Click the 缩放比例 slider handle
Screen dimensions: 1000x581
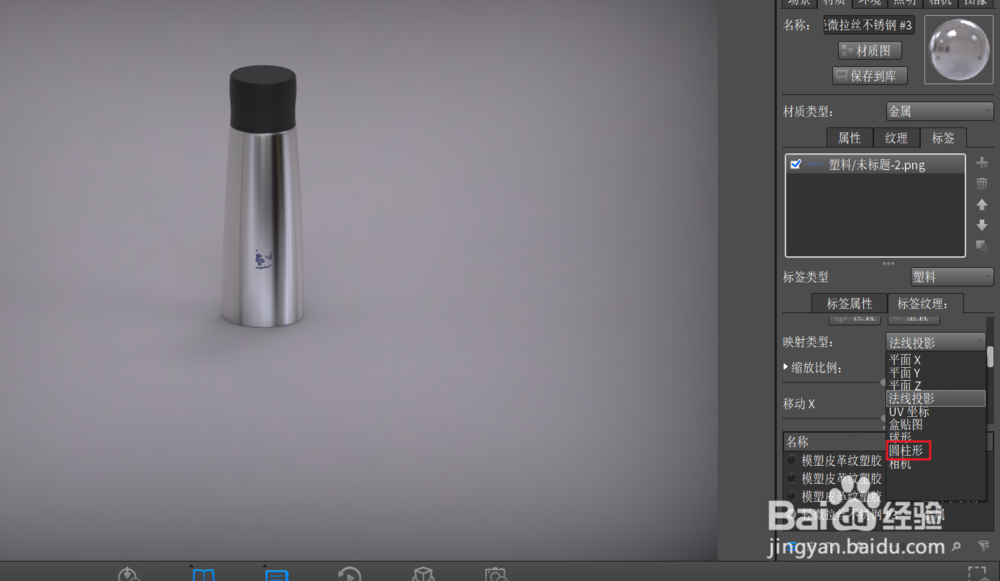(883, 382)
